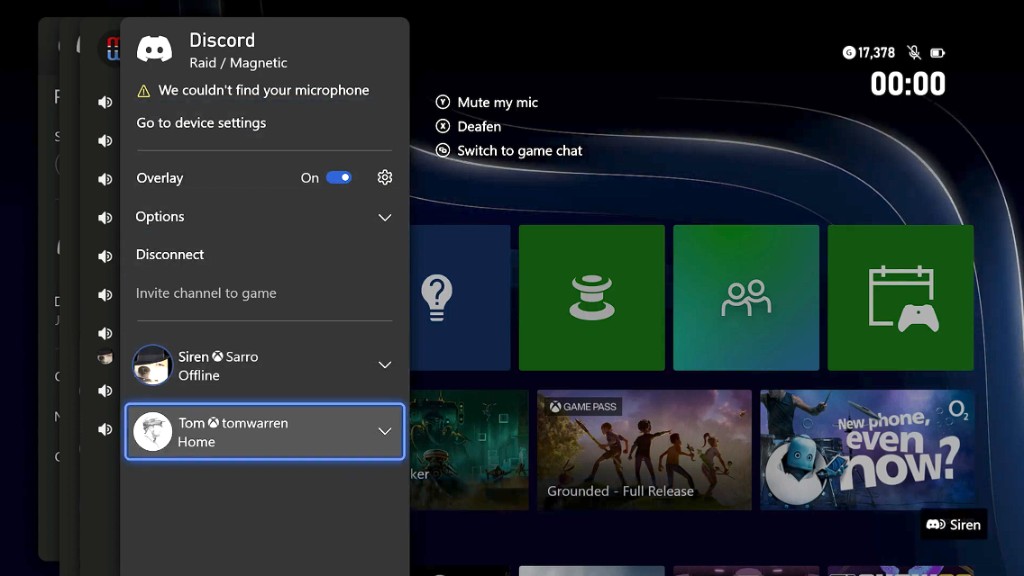Click the Discord Siren speaking overlay badge
1024x576 pixels.
point(953,524)
